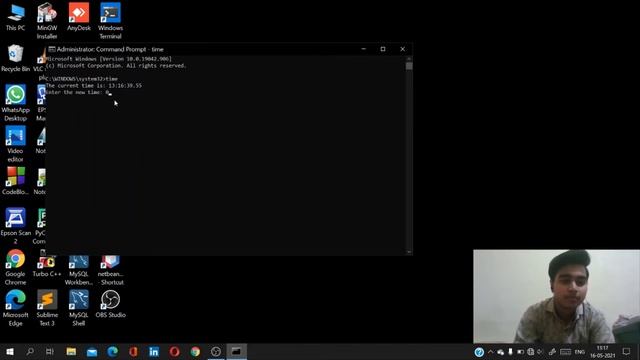The height and width of the screenshot is (360, 640).
Task: Open Windows Terminal desktop shortcut
Action: [x=110, y=21]
